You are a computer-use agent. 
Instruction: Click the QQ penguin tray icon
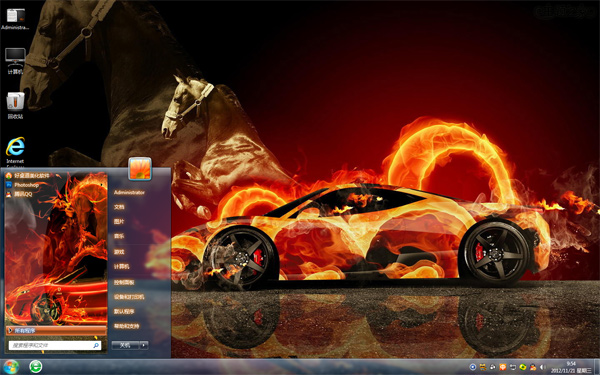coord(533,367)
